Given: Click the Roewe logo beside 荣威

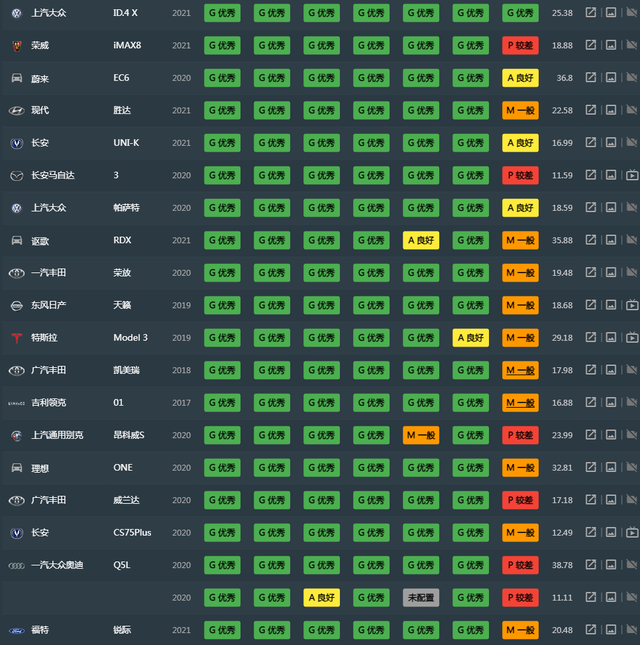Looking at the screenshot, I should tap(16, 46).
